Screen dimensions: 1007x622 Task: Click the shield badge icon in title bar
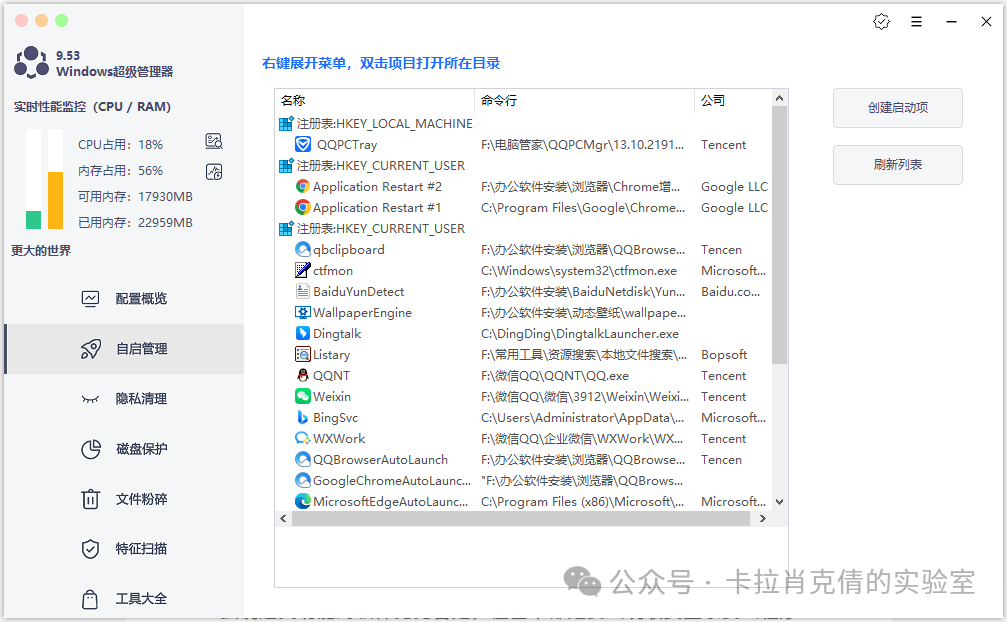881,22
